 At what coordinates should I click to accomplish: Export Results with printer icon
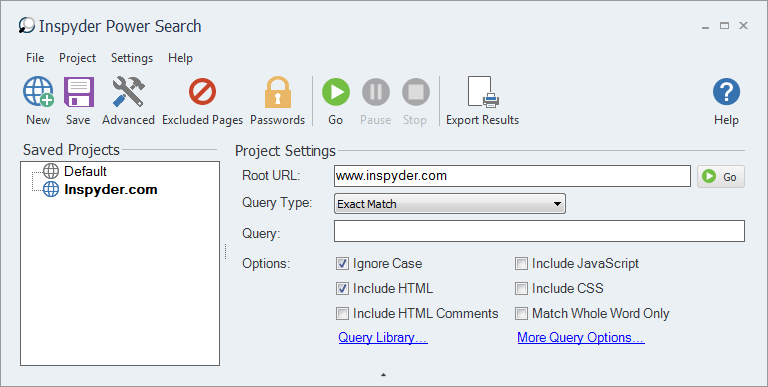pyautogui.click(x=482, y=101)
